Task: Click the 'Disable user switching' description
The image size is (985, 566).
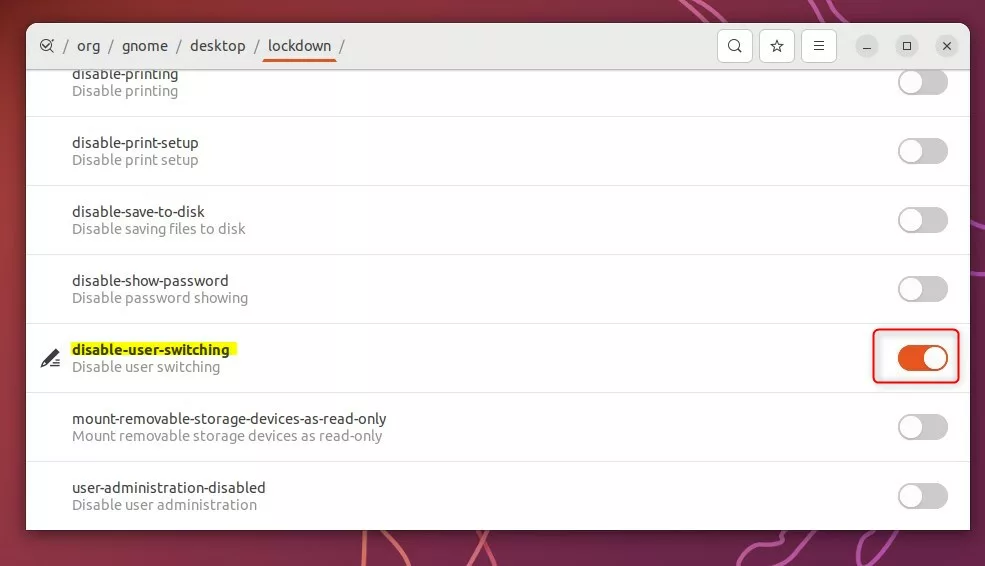Action: tap(146, 367)
